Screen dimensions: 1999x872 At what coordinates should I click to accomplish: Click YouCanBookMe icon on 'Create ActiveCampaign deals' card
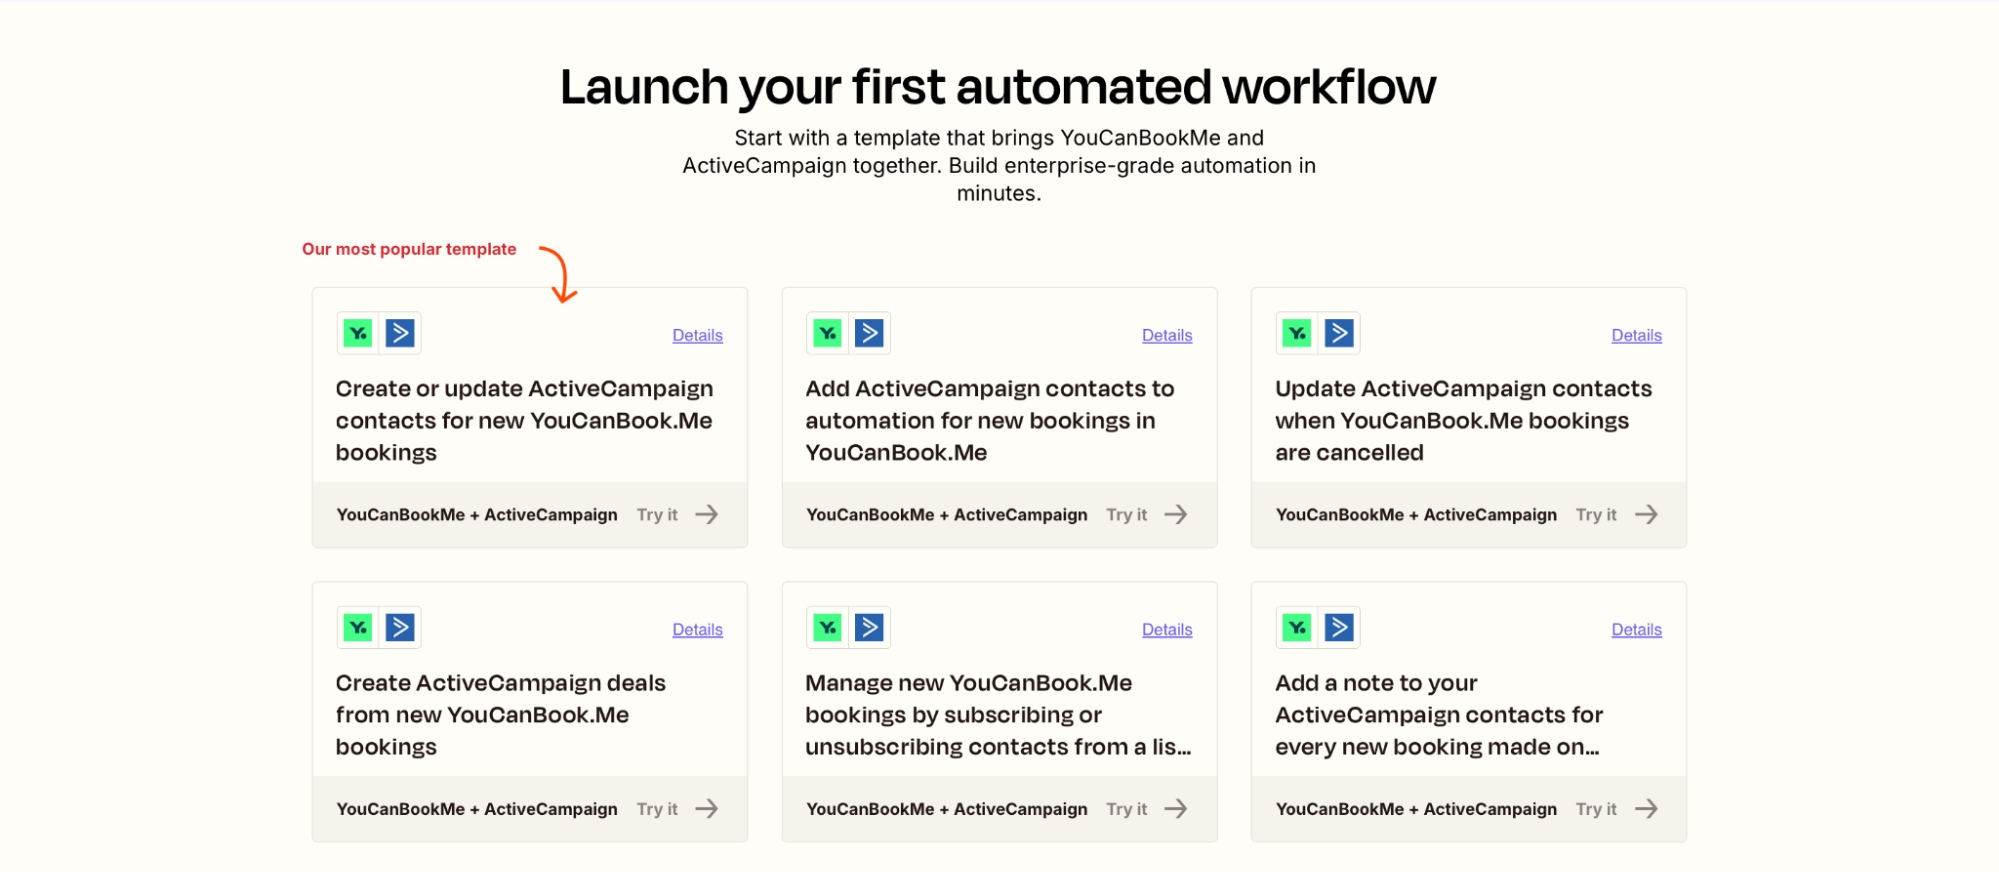(358, 627)
